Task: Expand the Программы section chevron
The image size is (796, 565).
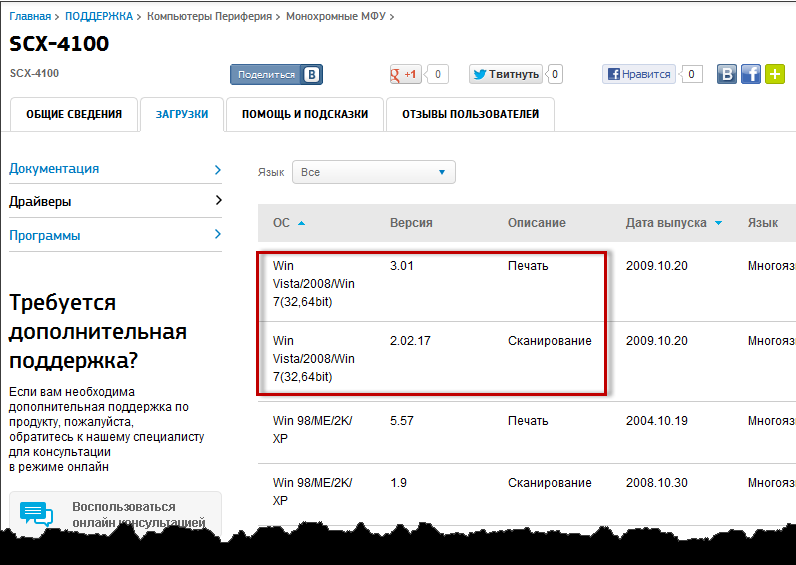Action: click(218, 234)
